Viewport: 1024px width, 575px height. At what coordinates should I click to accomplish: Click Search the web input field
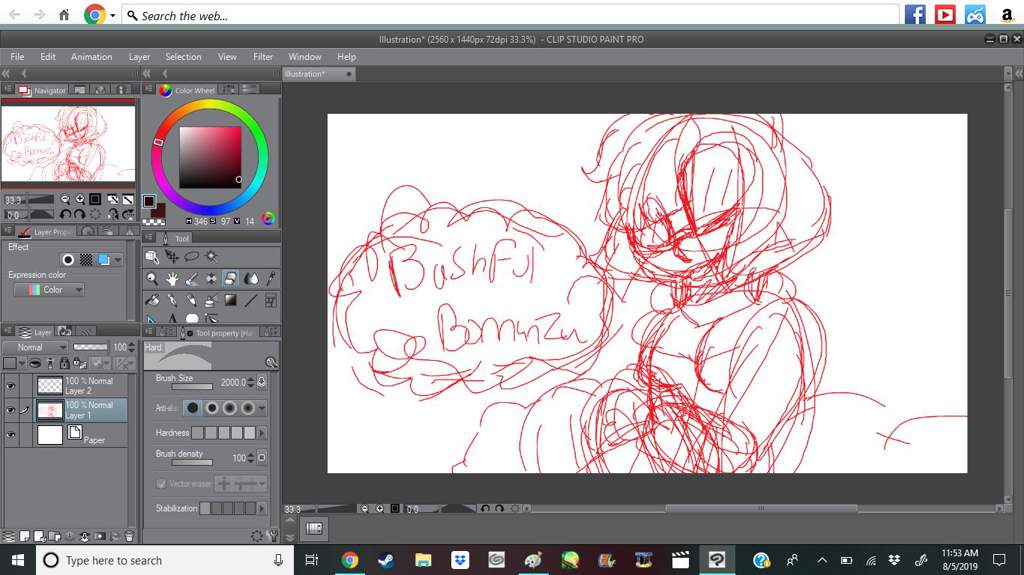click(x=511, y=15)
